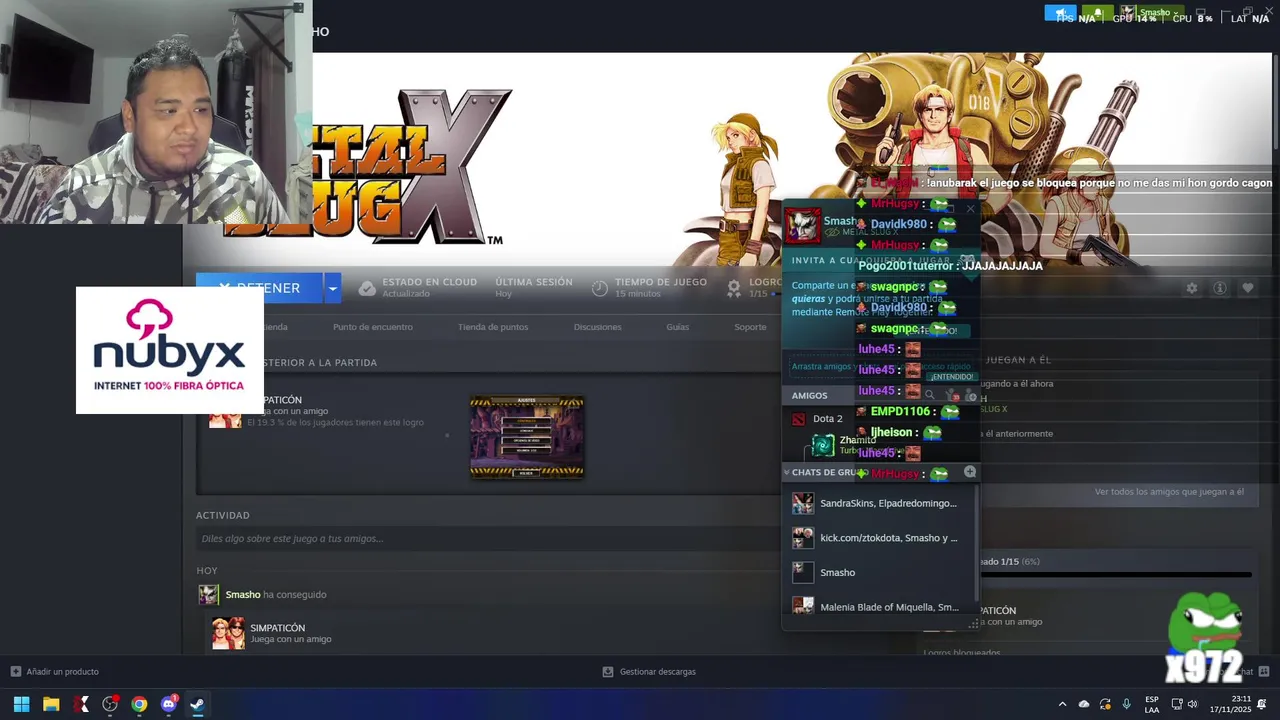This screenshot has height=720, width=1280.
Task: Show hidden system tray icons chevron
Action: coord(1062,704)
